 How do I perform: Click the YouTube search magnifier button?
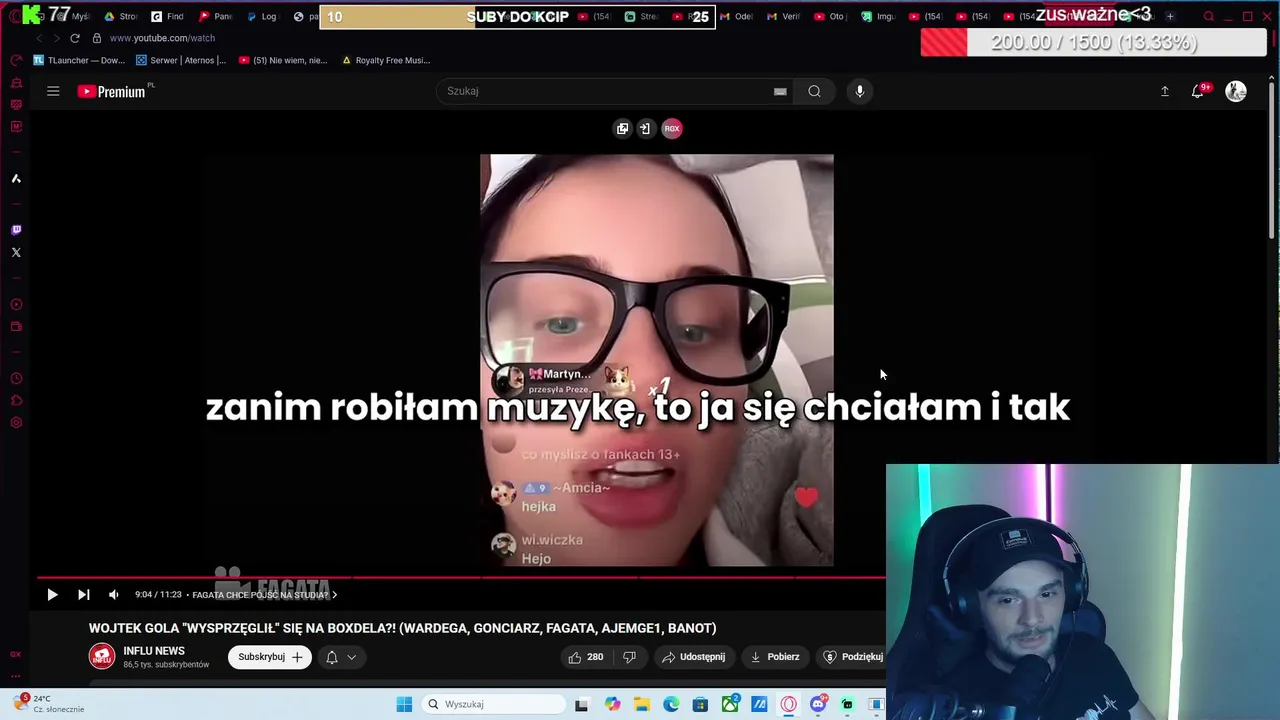(x=814, y=91)
